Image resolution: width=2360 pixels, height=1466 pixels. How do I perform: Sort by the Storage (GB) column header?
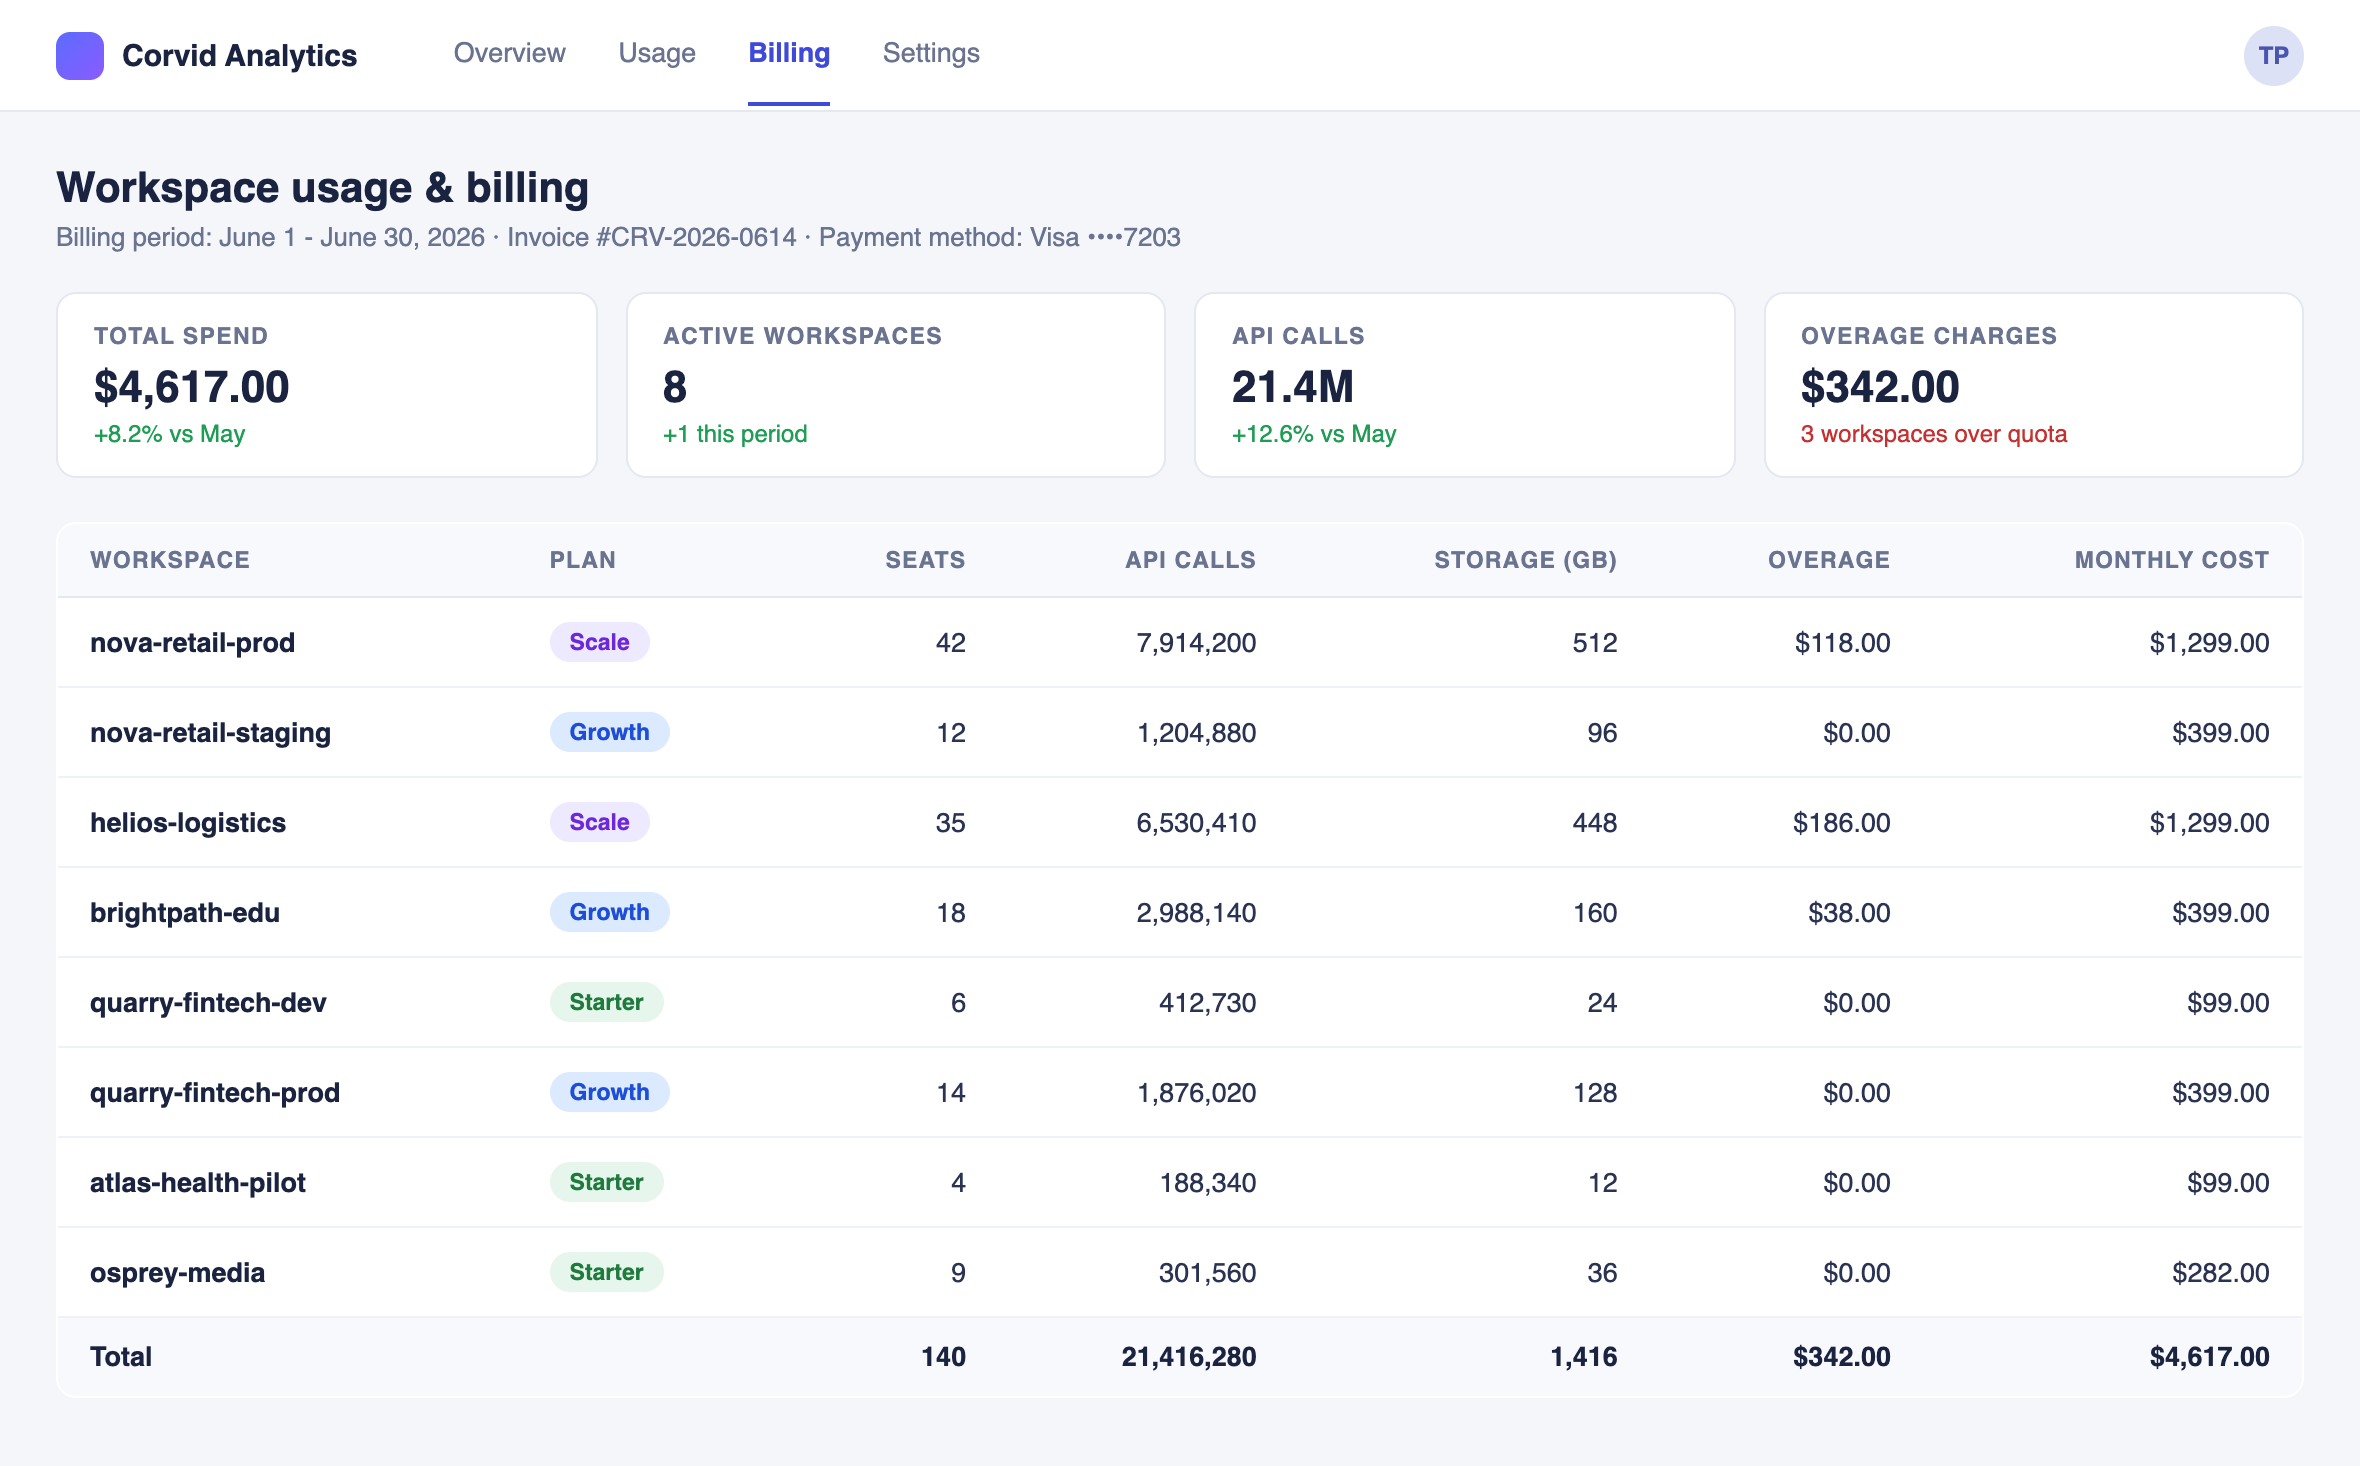pos(1525,560)
